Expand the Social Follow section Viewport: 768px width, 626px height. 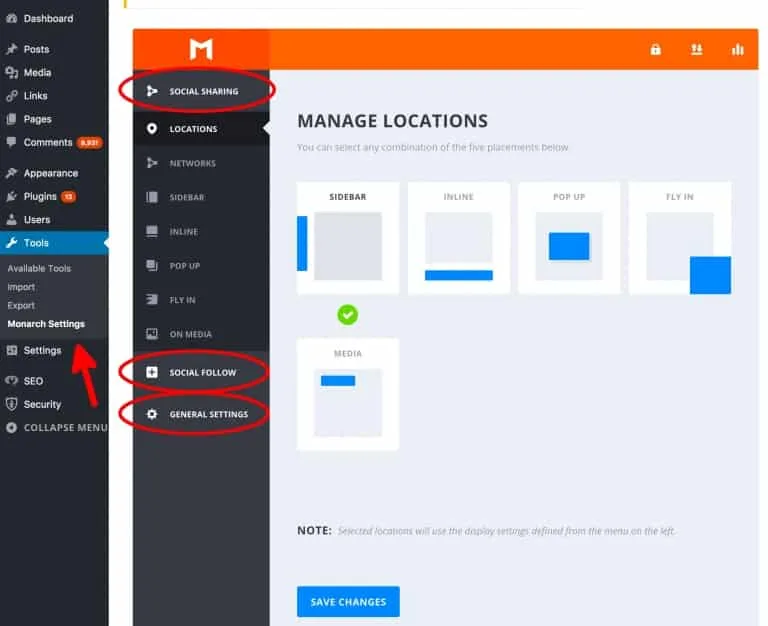pos(201,372)
